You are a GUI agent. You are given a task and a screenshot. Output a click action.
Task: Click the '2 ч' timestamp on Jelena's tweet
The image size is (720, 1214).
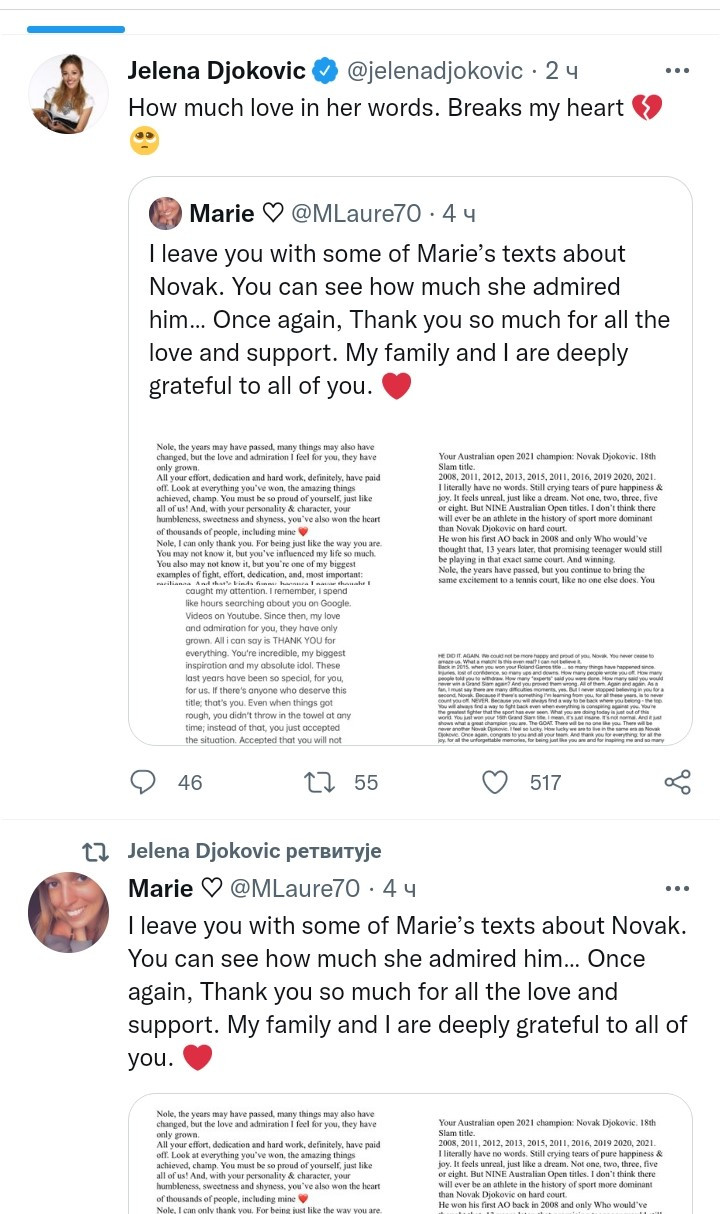(x=561, y=71)
